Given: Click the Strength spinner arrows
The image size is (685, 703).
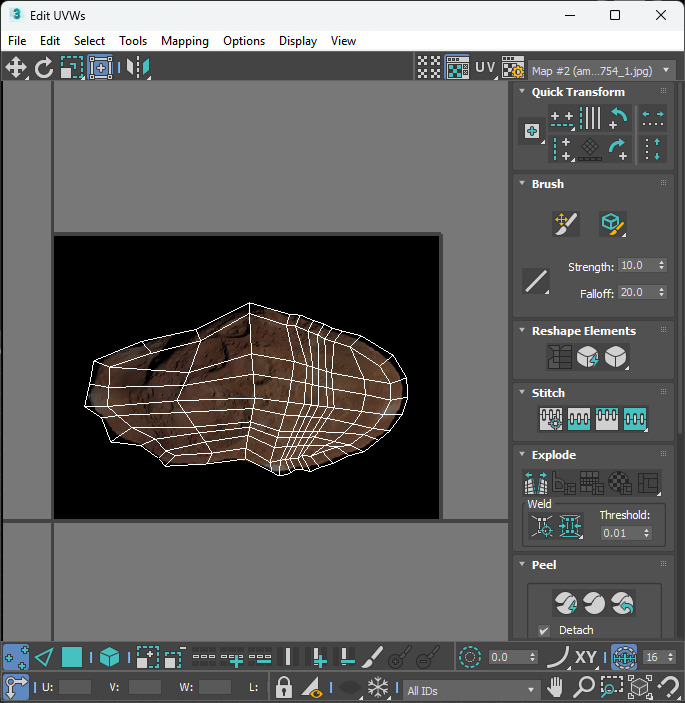Looking at the screenshot, I should click(x=661, y=266).
